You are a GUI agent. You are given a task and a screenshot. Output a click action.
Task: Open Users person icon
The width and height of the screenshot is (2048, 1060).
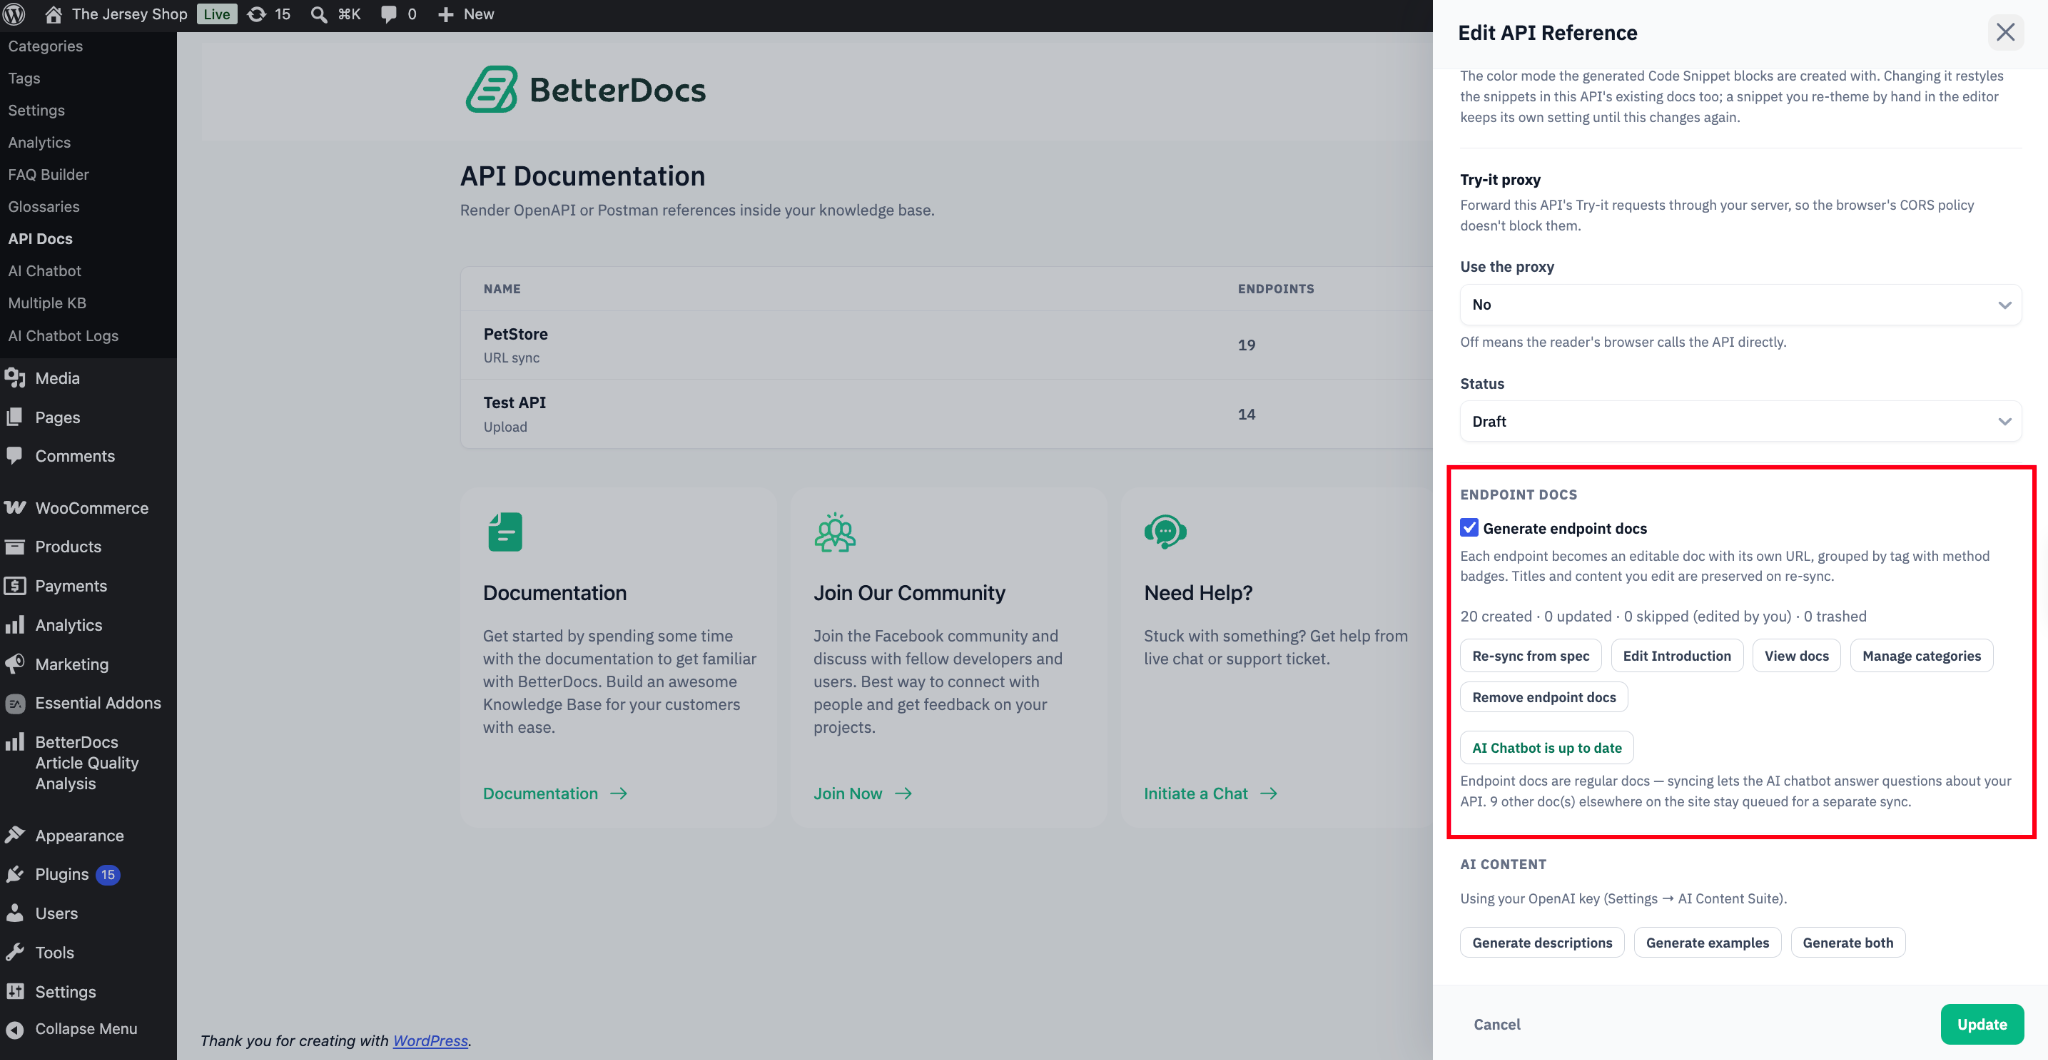[x=15, y=913]
